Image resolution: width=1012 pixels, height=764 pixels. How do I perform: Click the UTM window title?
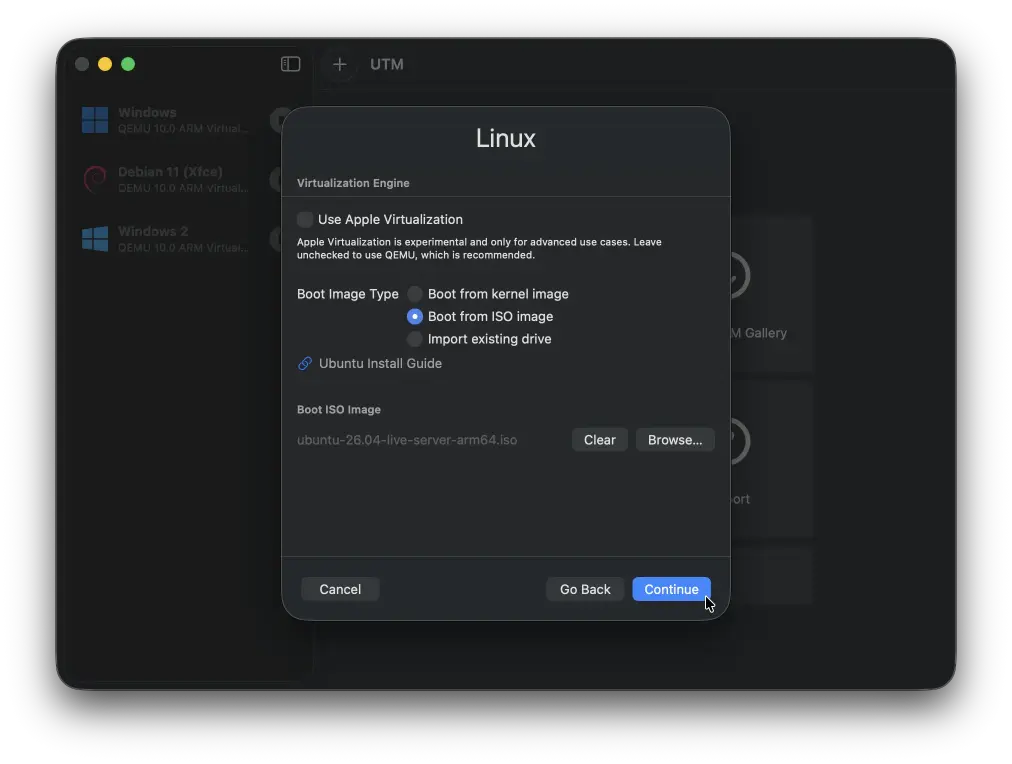(387, 64)
